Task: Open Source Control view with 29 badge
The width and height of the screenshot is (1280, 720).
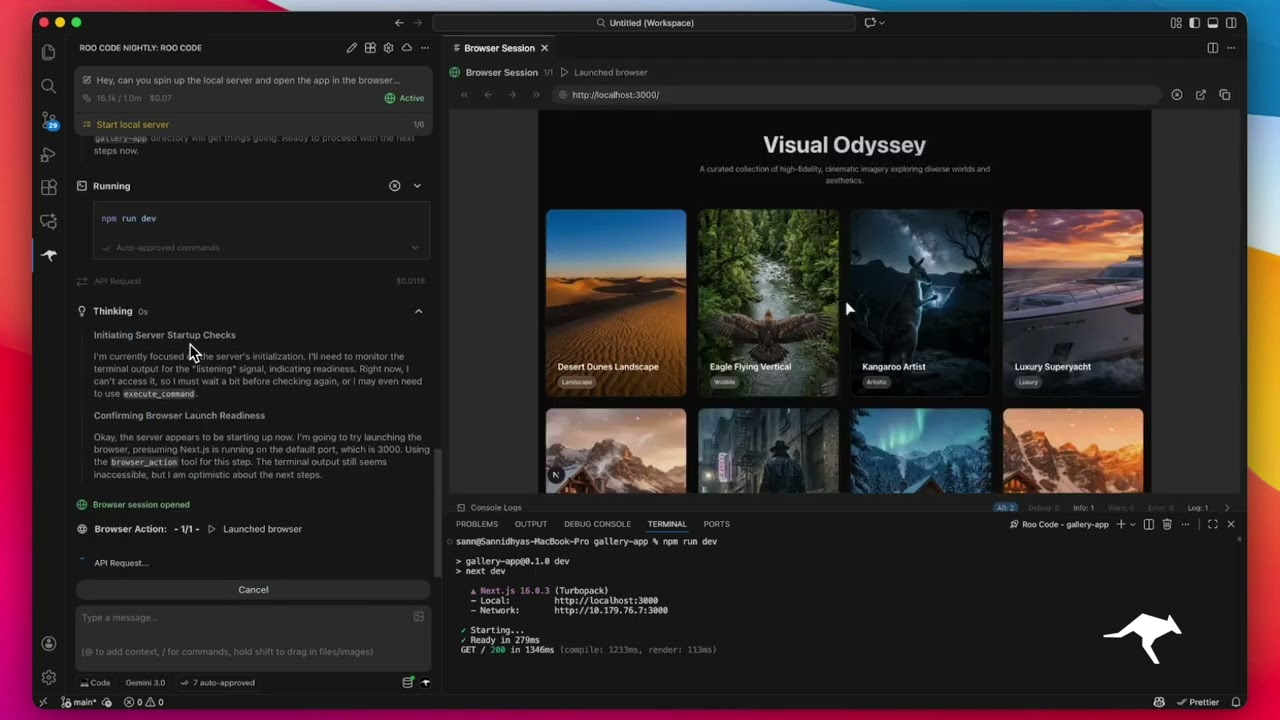Action: 48,121
